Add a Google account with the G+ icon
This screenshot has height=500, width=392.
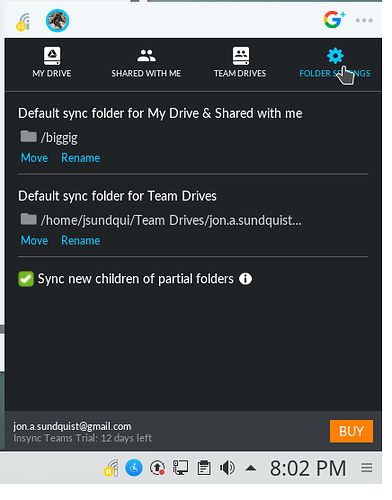click(x=334, y=20)
